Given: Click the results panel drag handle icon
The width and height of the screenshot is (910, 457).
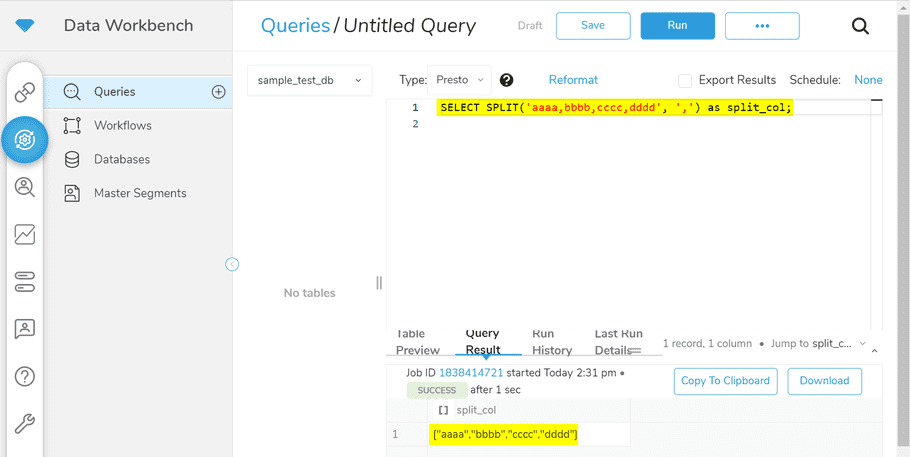Looking at the screenshot, I should click(637, 350).
